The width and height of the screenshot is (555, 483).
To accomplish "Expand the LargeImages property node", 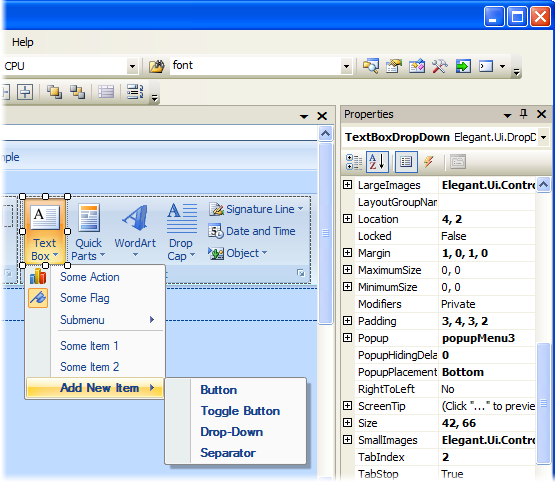I will click(x=348, y=185).
